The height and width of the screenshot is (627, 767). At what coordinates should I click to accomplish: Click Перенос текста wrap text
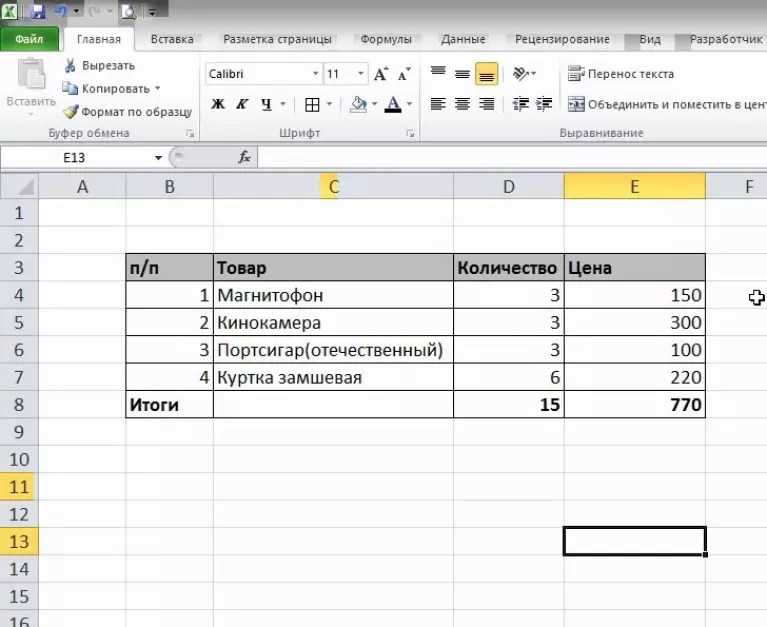point(621,74)
